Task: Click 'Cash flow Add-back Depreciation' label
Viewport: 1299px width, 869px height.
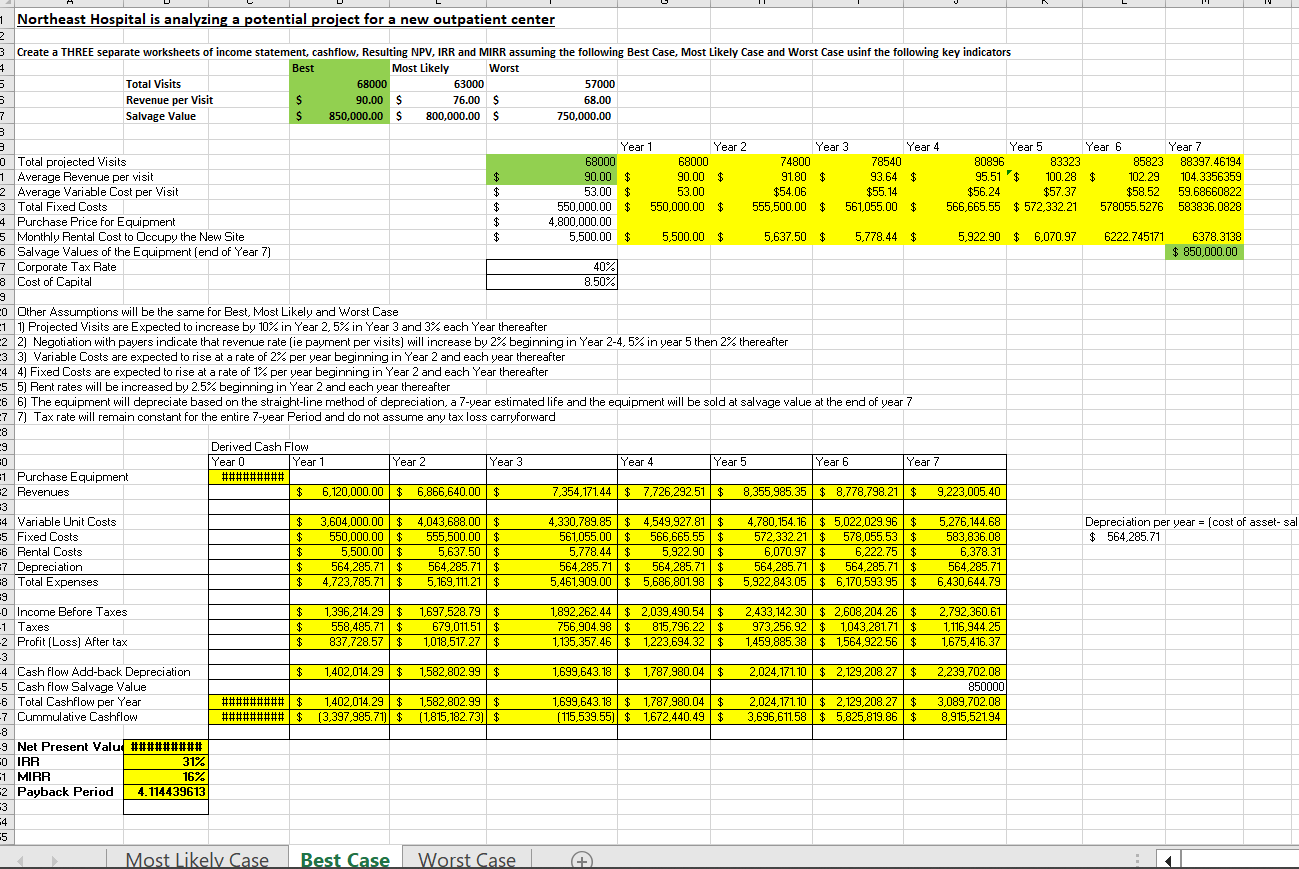Action: (104, 672)
